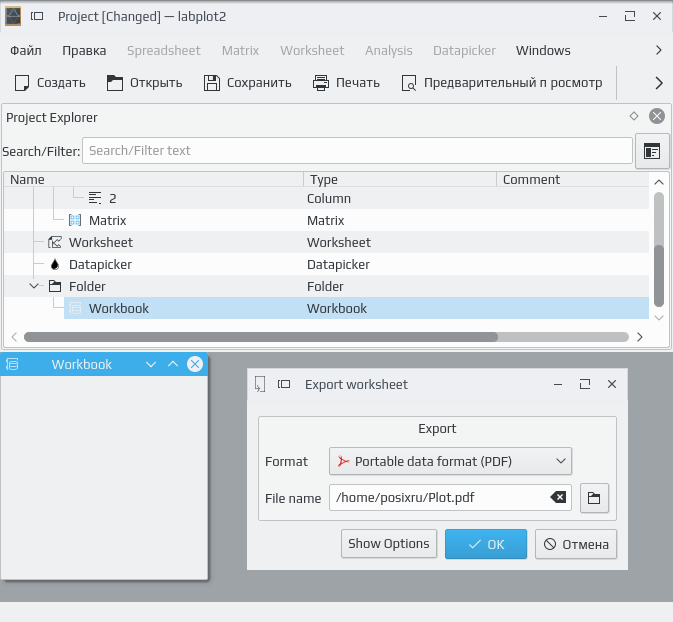Collapse the Folder node in tree

click(34, 286)
